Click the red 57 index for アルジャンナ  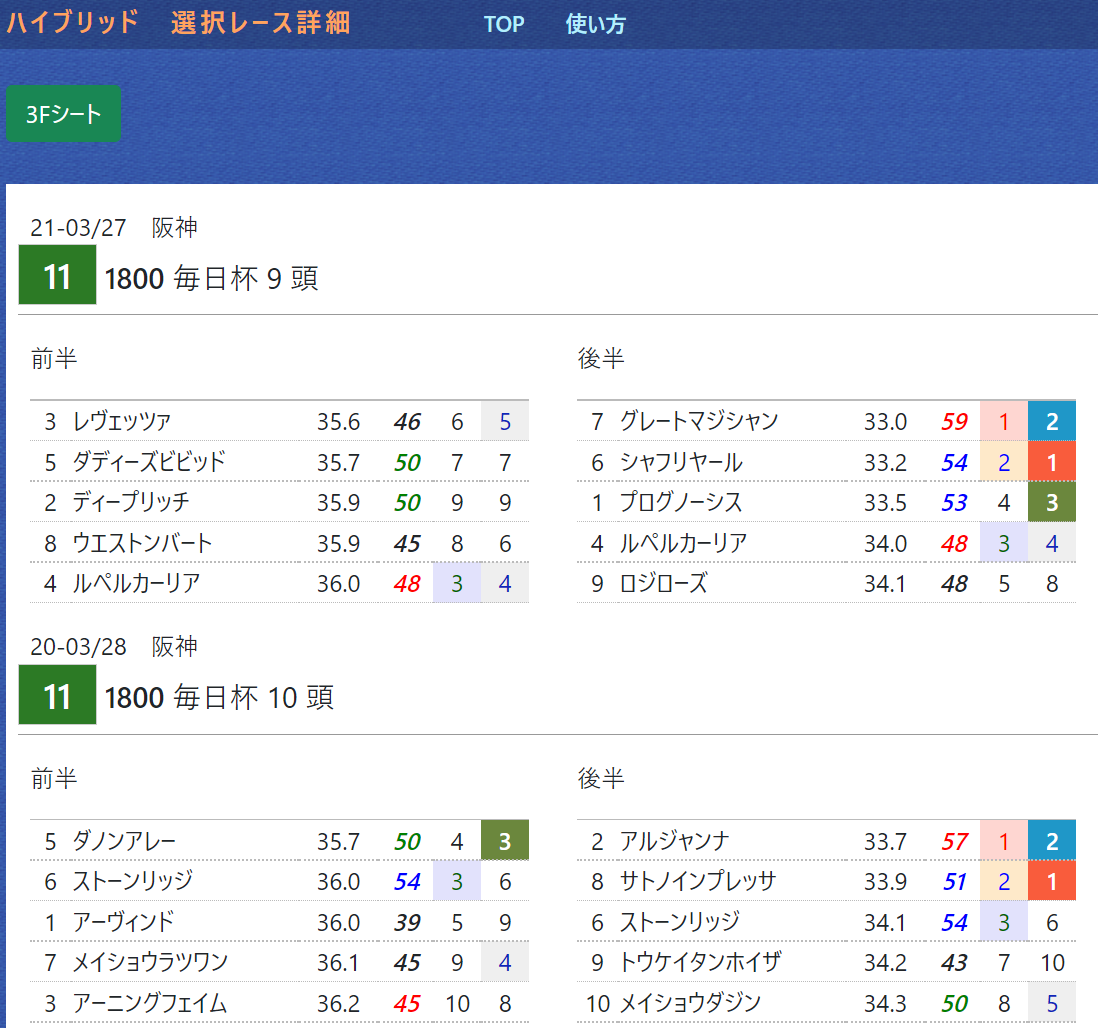954,841
